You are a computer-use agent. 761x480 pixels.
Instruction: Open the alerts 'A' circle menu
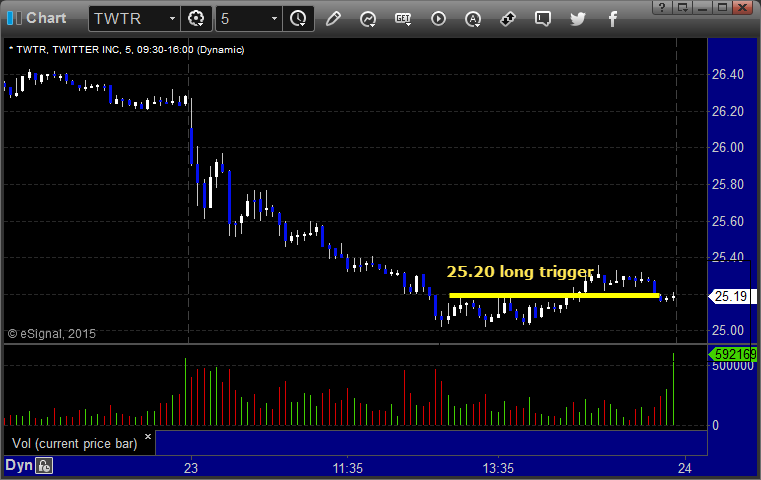click(473, 19)
